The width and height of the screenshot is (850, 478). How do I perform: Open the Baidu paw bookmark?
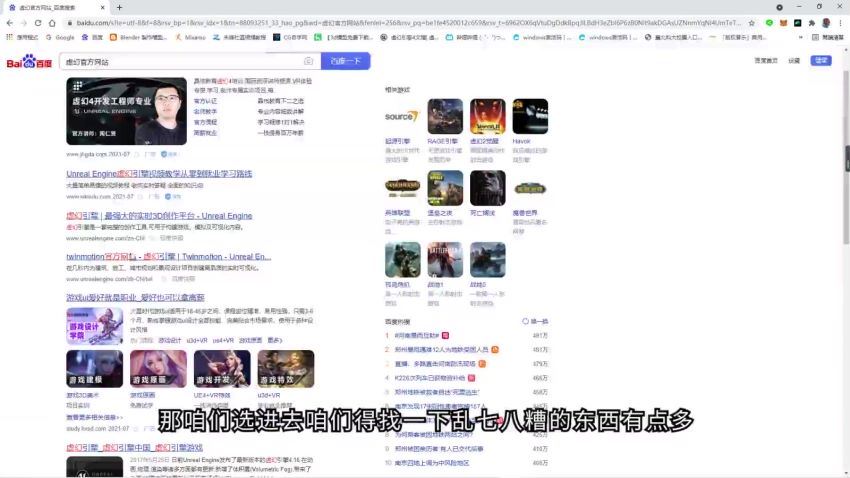coord(92,37)
